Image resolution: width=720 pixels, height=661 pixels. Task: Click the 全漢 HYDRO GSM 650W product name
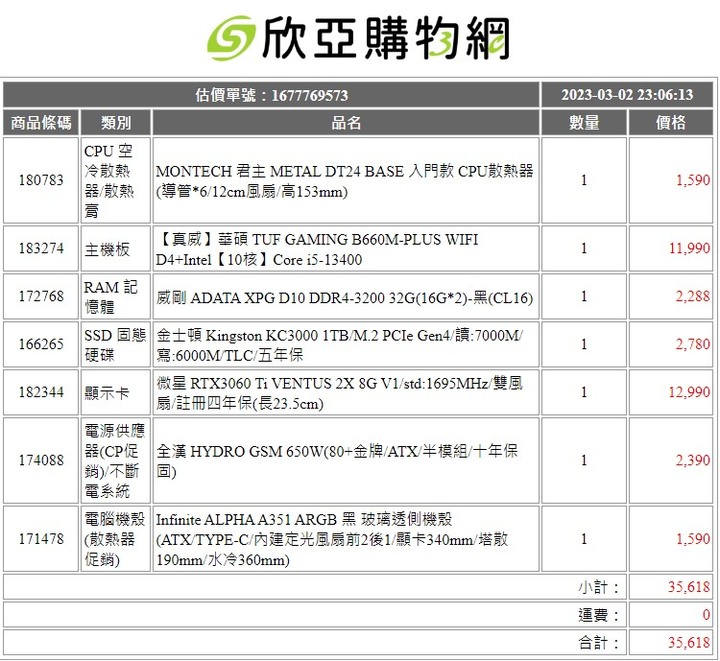337,461
